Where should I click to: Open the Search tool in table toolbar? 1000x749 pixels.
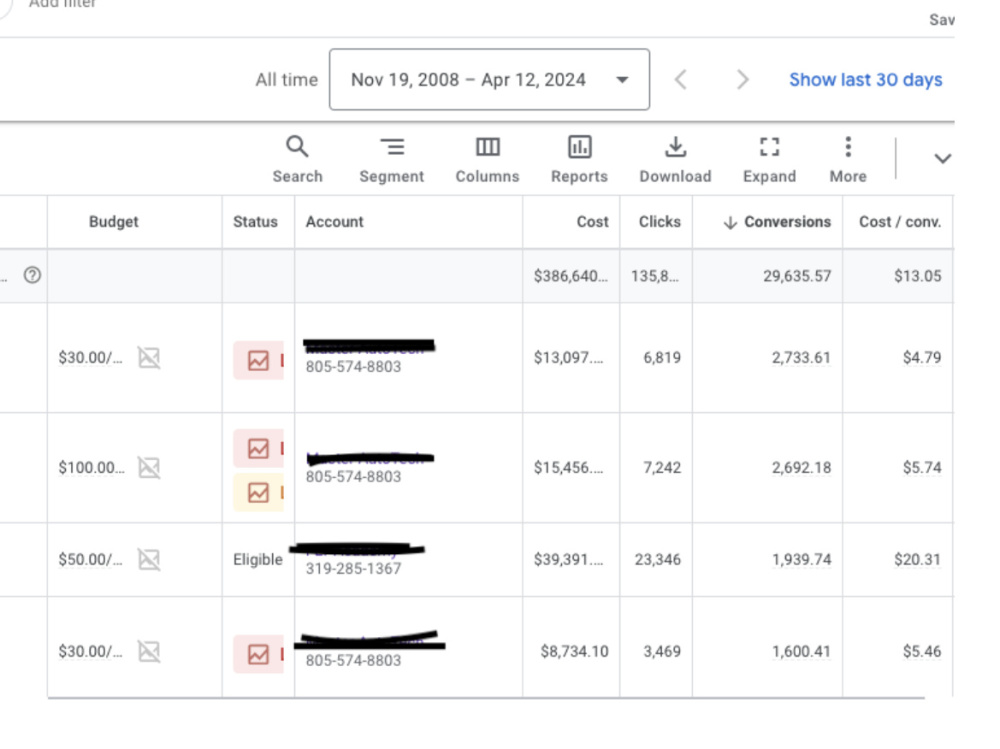(297, 159)
